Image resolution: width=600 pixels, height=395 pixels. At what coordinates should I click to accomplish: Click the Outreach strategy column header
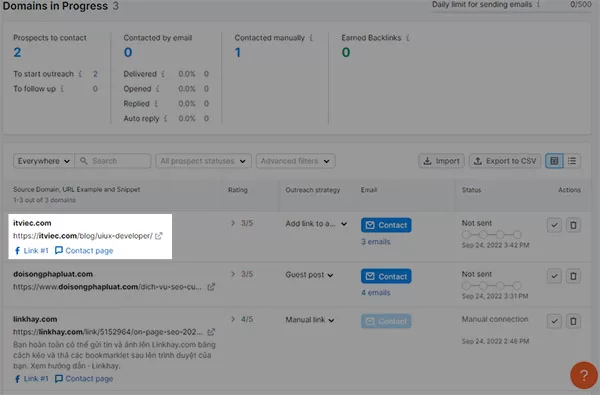(x=313, y=190)
